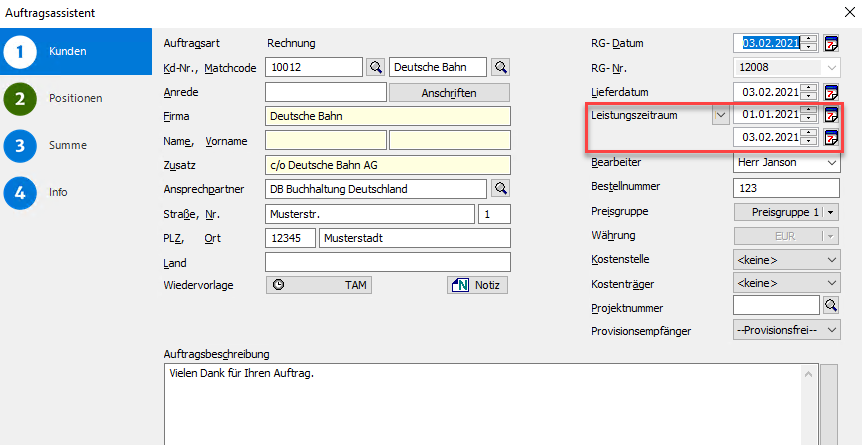Expand the Kostenstelle dropdown

pyautogui.click(x=785, y=259)
